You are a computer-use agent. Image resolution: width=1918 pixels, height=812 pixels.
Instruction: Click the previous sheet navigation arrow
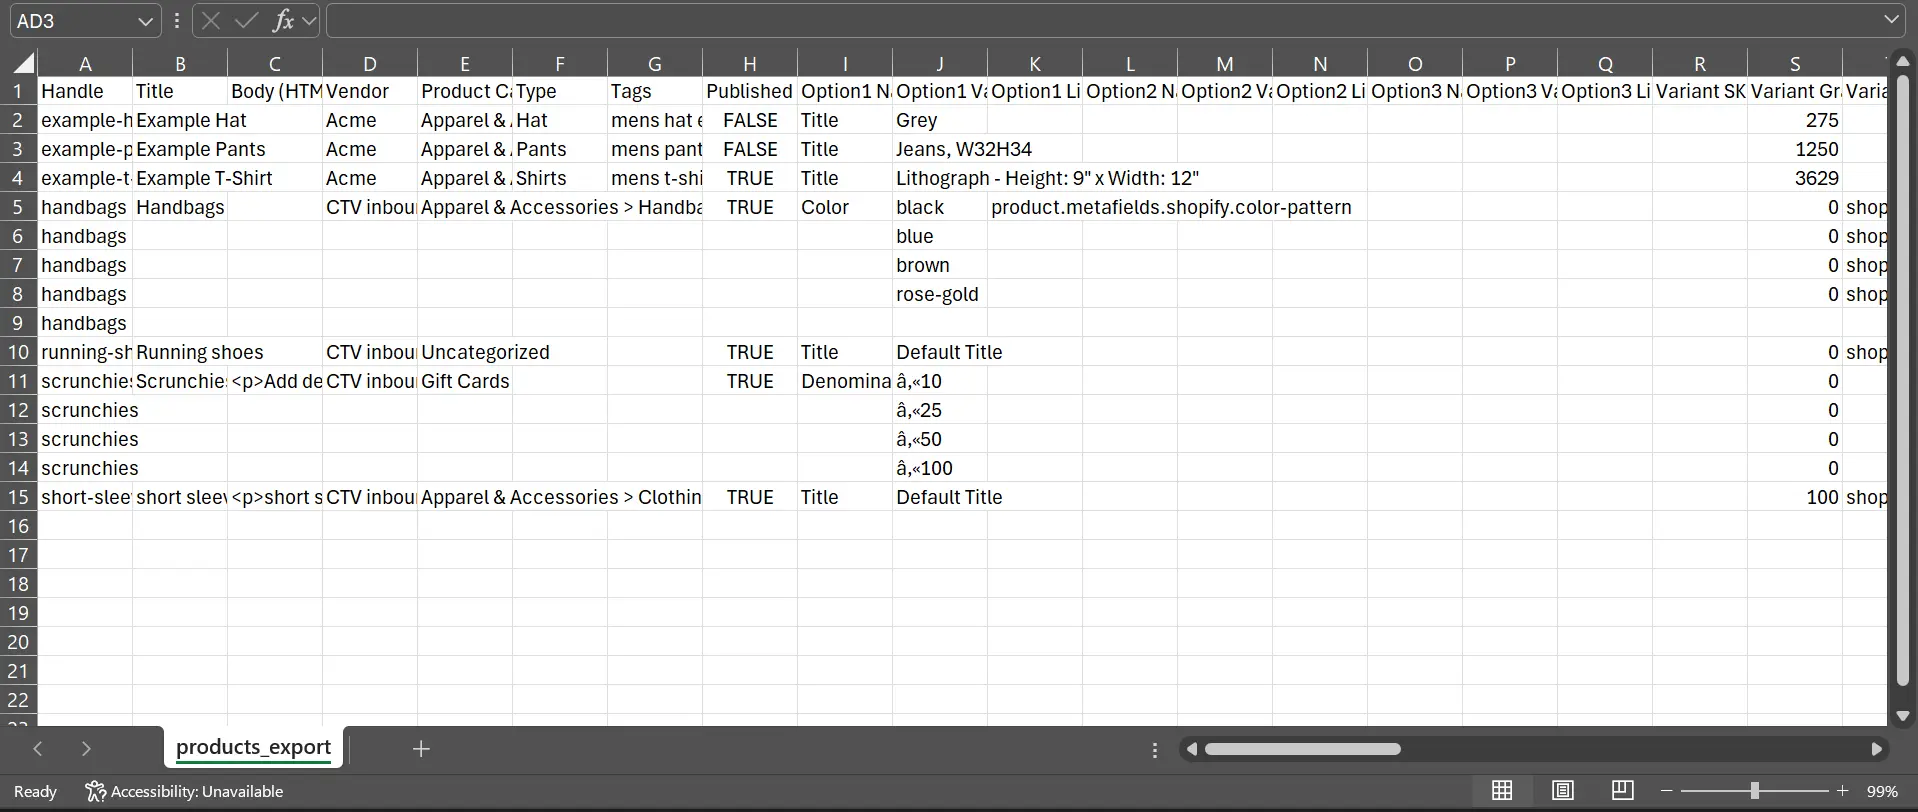(38, 749)
